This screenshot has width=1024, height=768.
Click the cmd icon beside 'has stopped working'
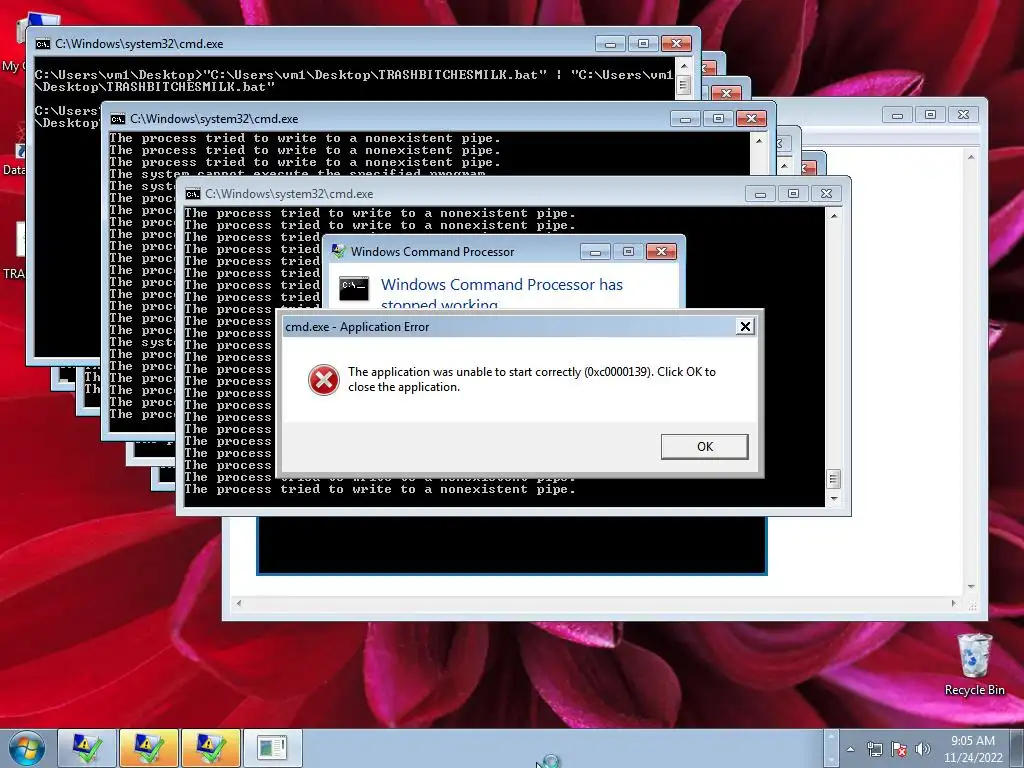coord(354,288)
